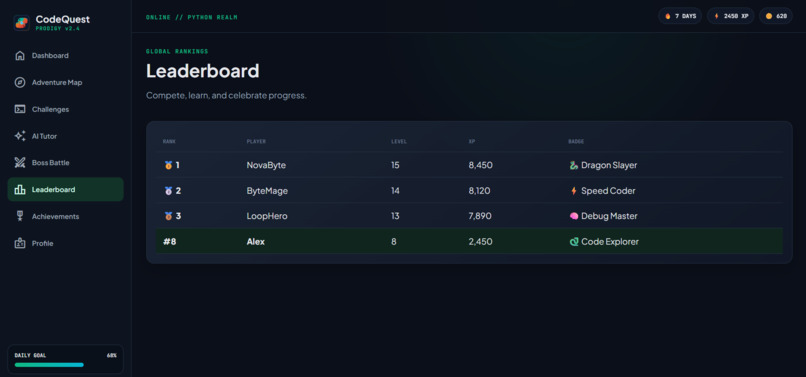
Task: Select player Alex in highlighted row
Action: click(x=255, y=242)
